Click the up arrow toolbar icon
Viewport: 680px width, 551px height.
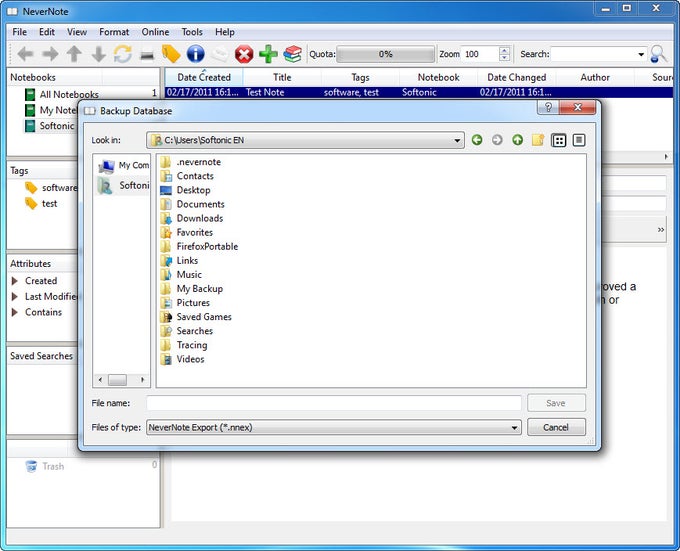[74, 54]
